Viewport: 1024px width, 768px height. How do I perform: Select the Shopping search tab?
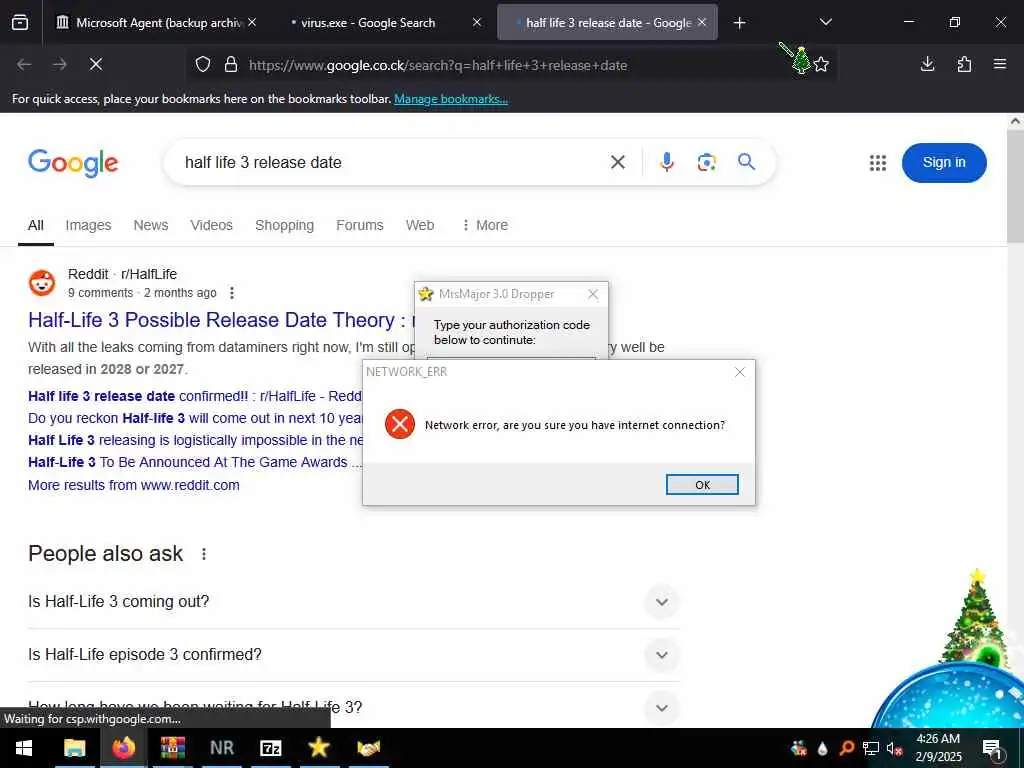284,225
